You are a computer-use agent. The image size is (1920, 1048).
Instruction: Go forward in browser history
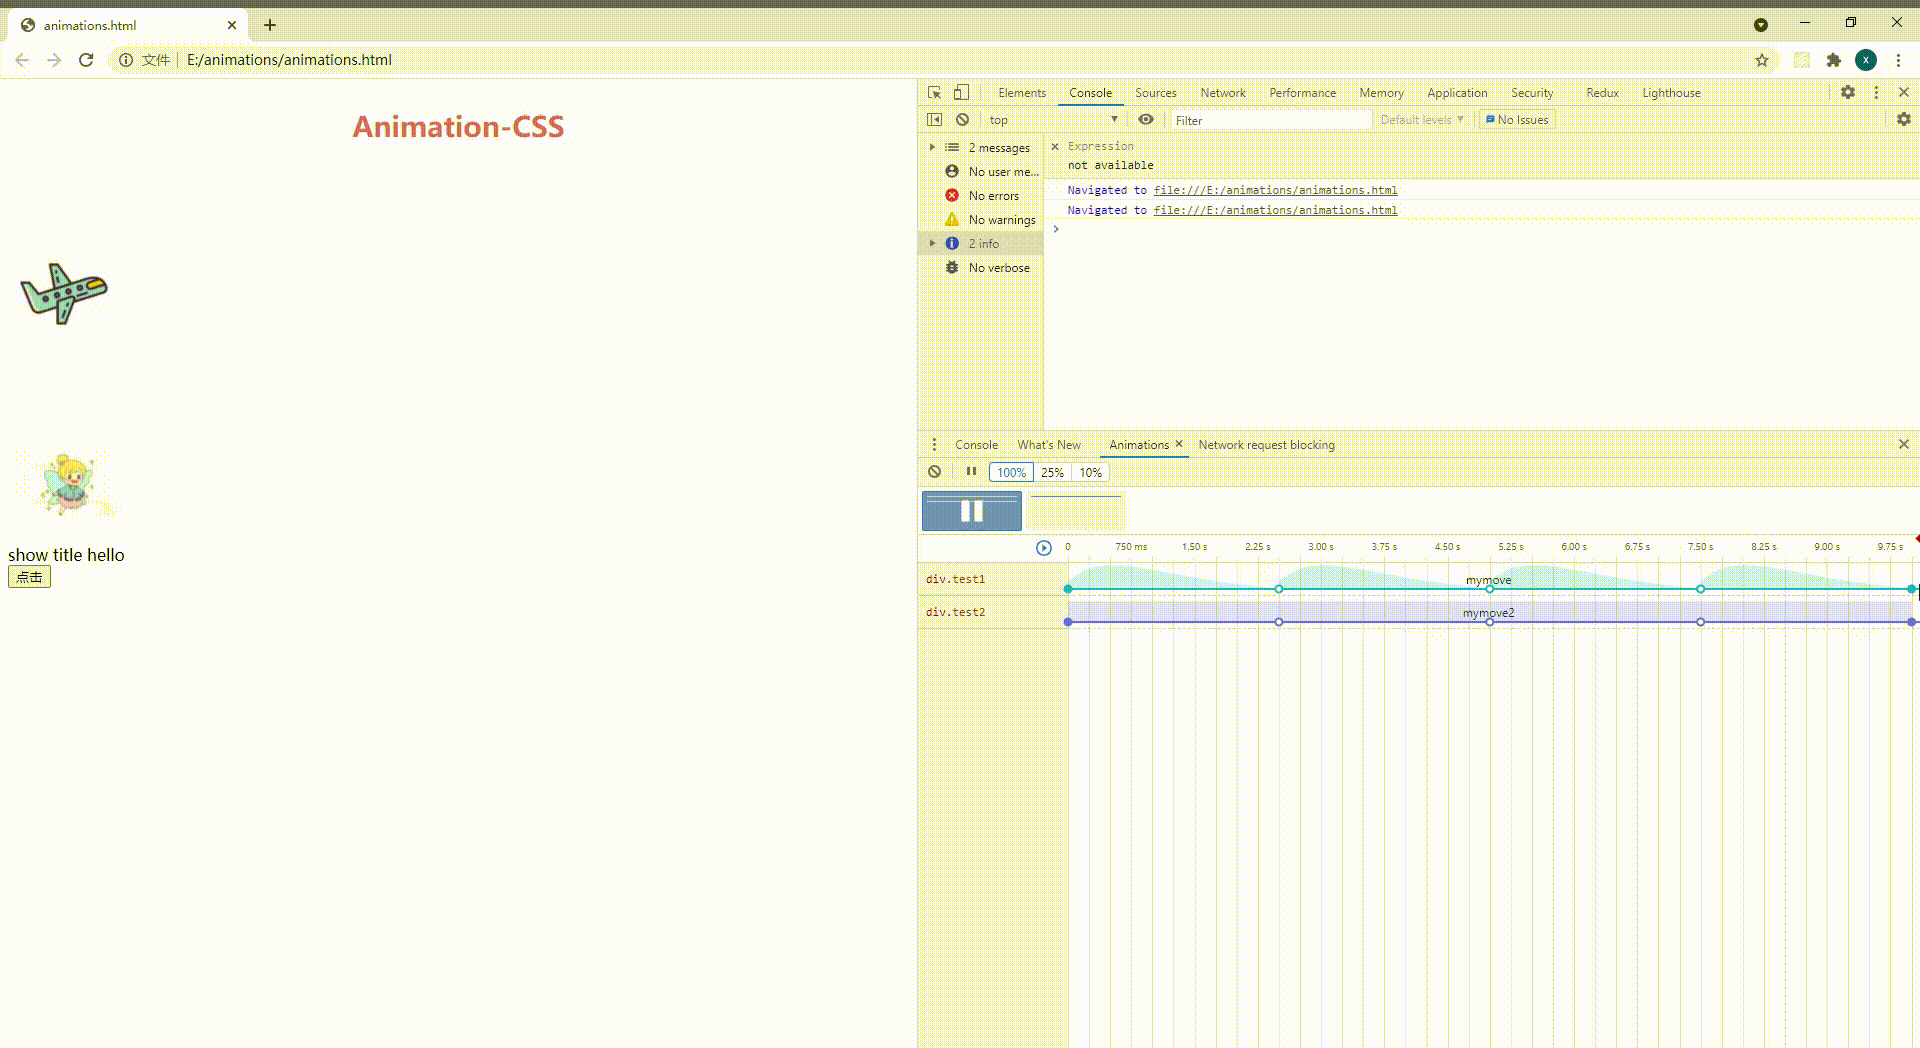pyautogui.click(x=54, y=60)
